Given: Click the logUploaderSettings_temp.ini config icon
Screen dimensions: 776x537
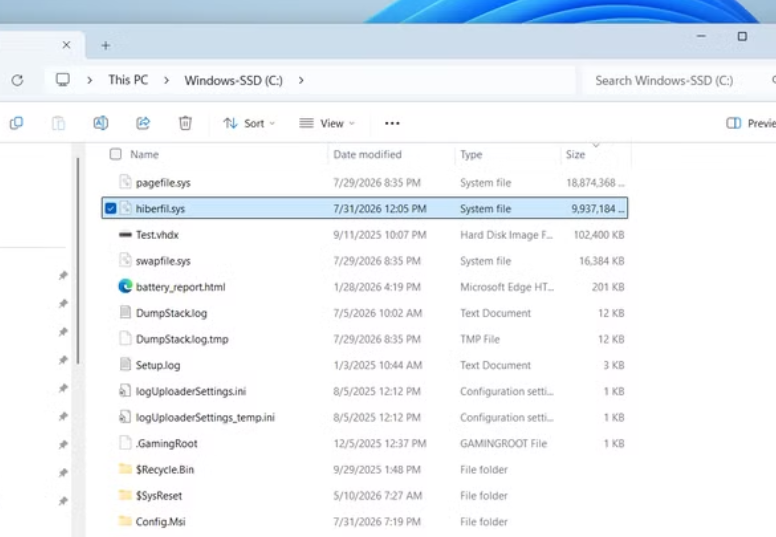Looking at the screenshot, I should (x=125, y=417).
